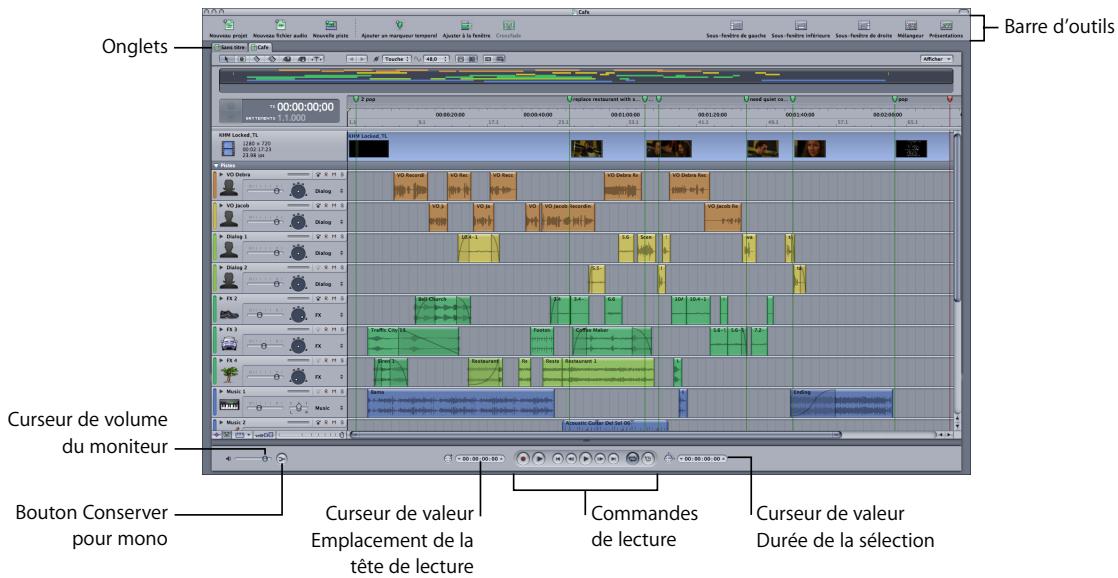This screenshot has width=1118, height=578.
Task: Select the Ending clip on Music 1
Action: (x=841, y=403)
